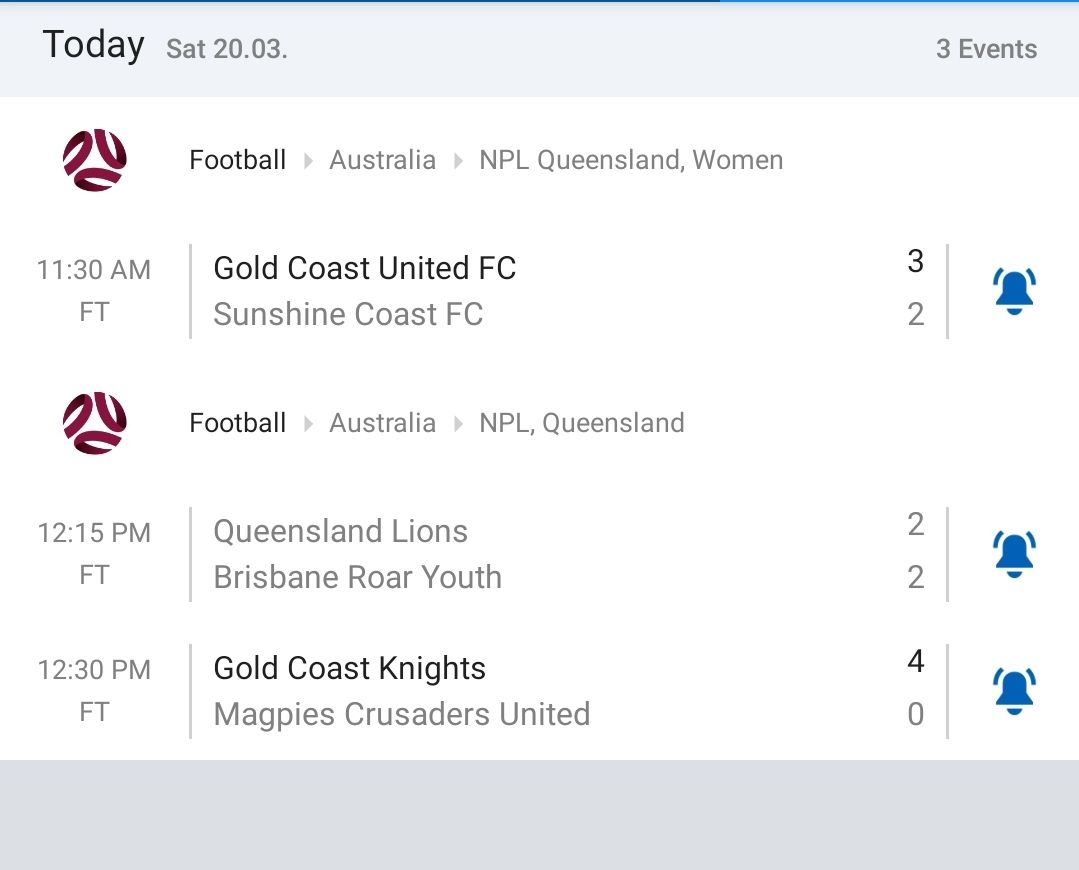Click the 3 Events counter

[x=986, y=49]
